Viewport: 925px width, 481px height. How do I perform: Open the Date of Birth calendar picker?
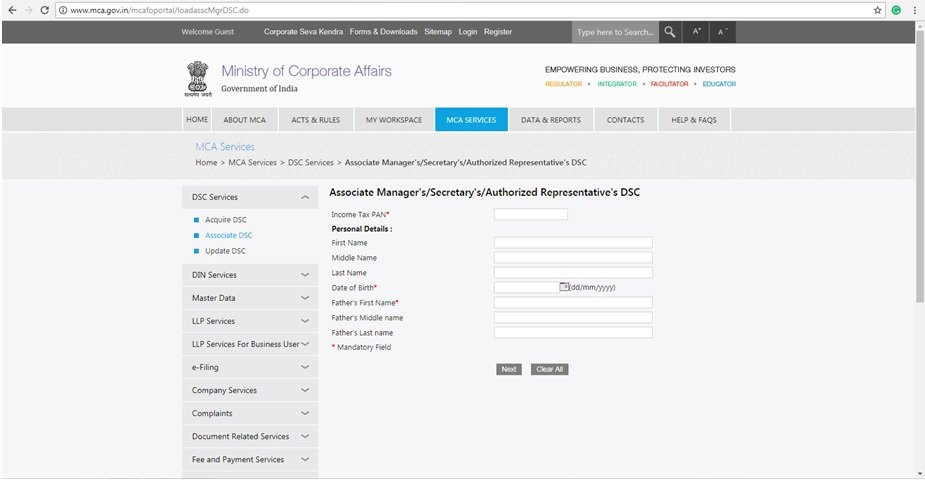pos(564,287)
